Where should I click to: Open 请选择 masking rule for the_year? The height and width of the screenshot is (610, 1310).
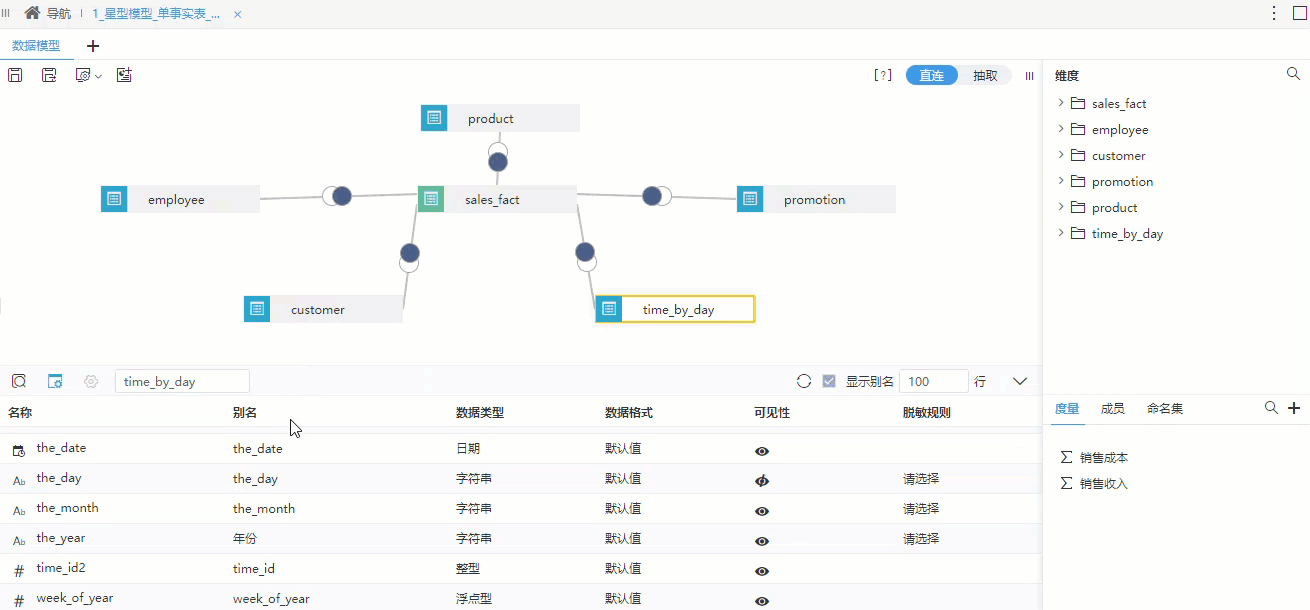pos(921,539)
